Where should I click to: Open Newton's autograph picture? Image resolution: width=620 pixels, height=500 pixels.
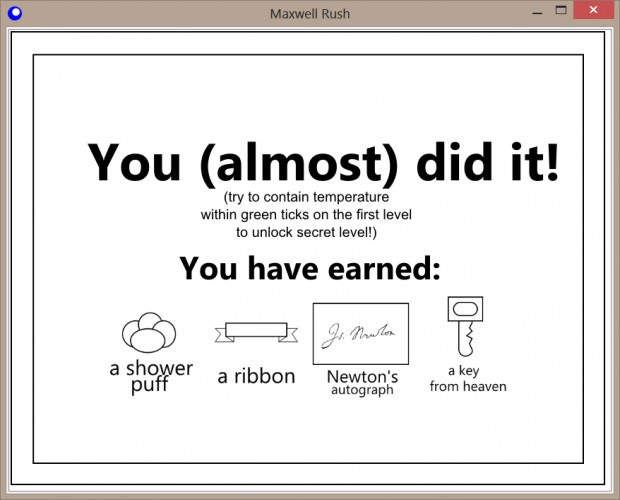(361, 334)
